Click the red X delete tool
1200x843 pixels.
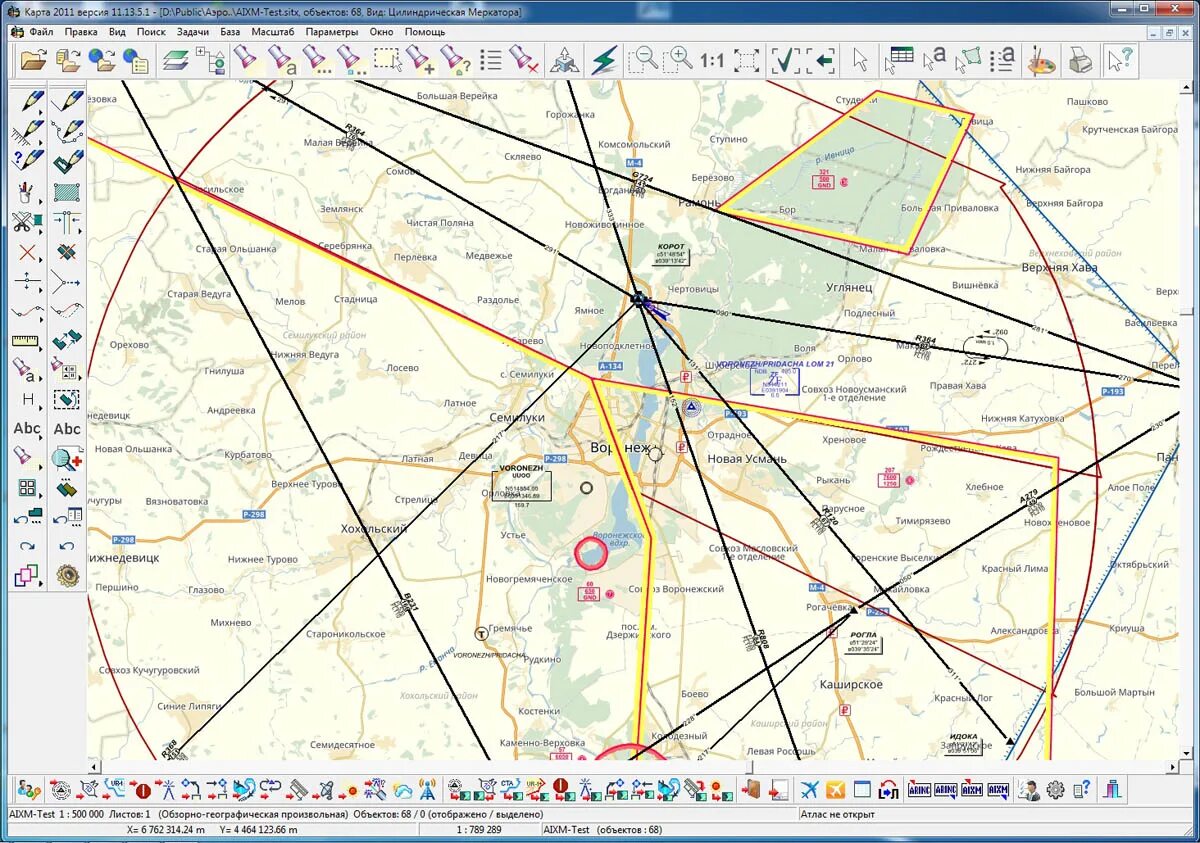coord(27,252)
